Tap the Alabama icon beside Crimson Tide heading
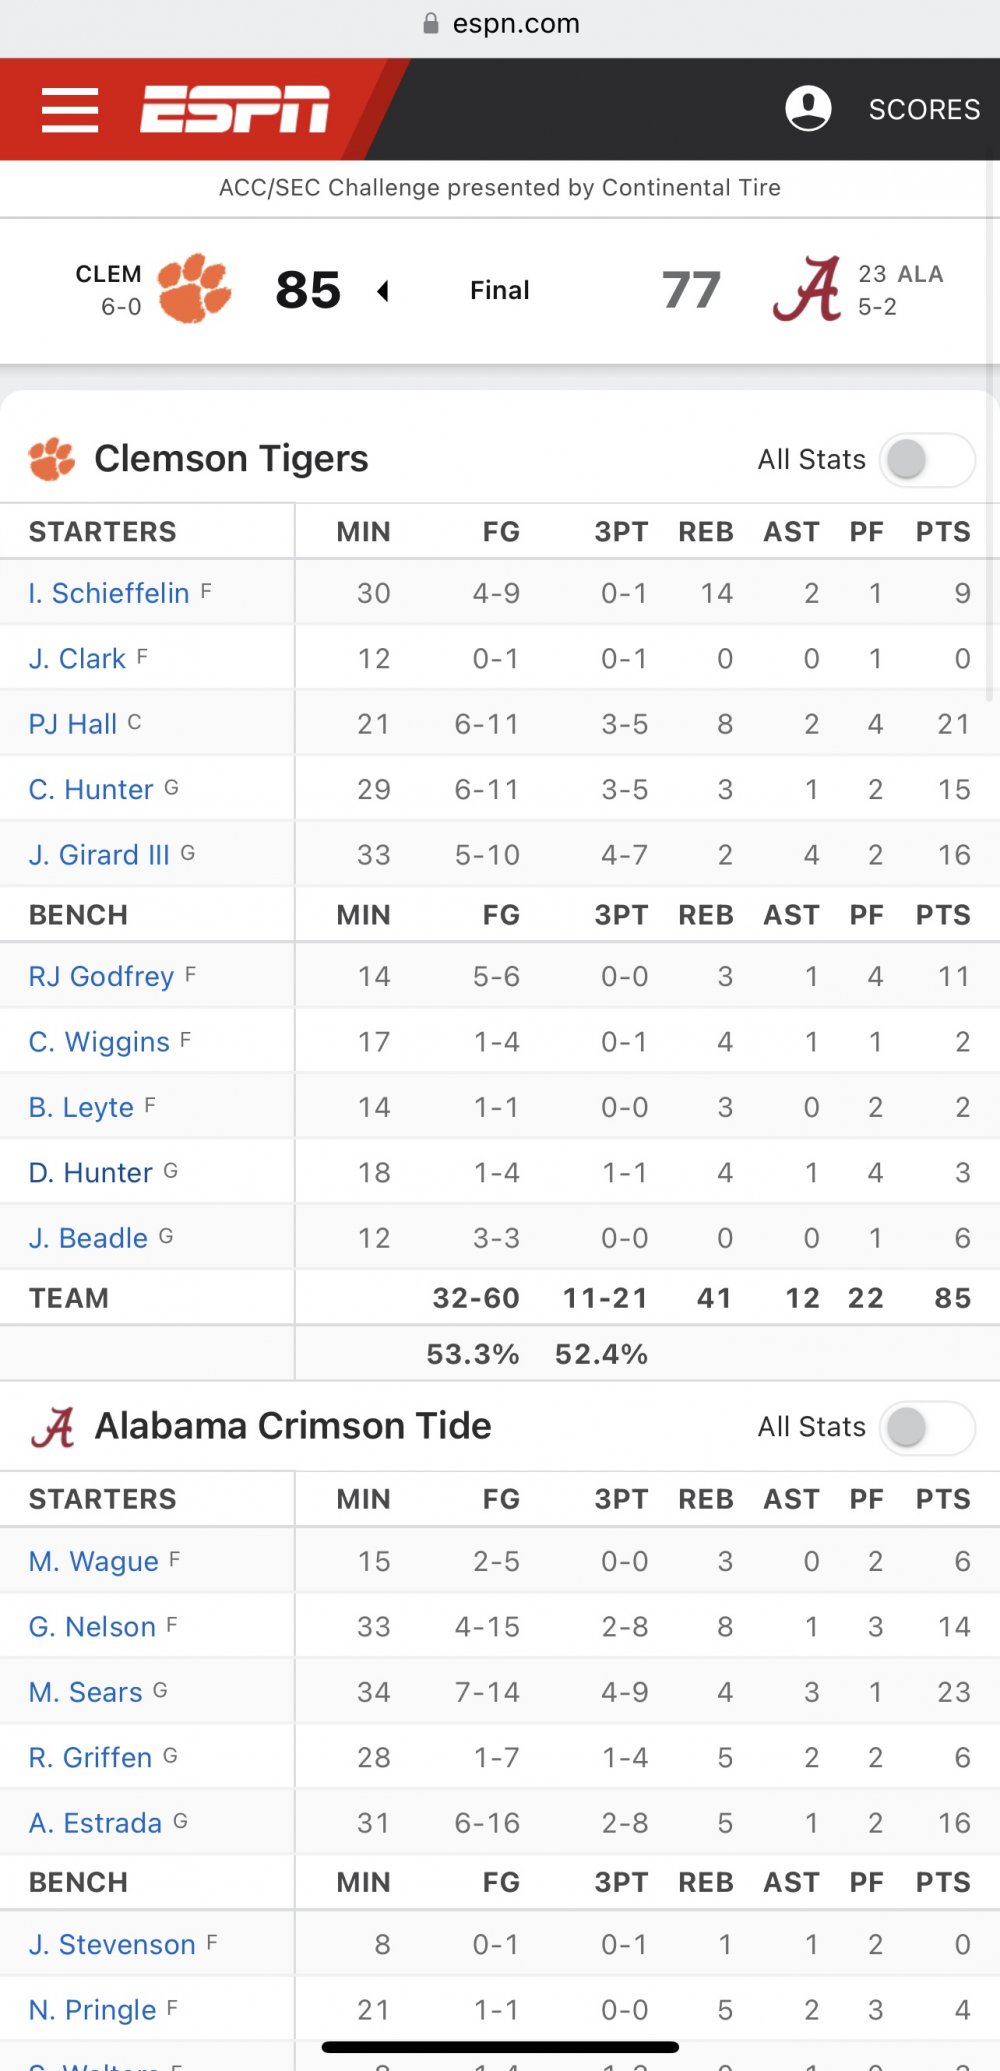 coord(54,1427)
